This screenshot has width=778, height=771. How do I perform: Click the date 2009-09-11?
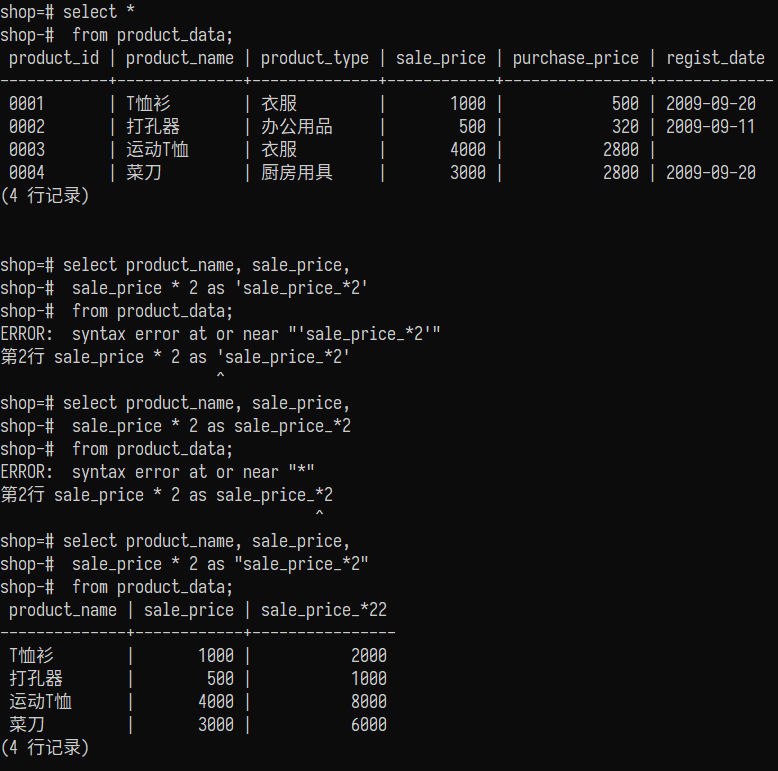[x=711, y=127]
